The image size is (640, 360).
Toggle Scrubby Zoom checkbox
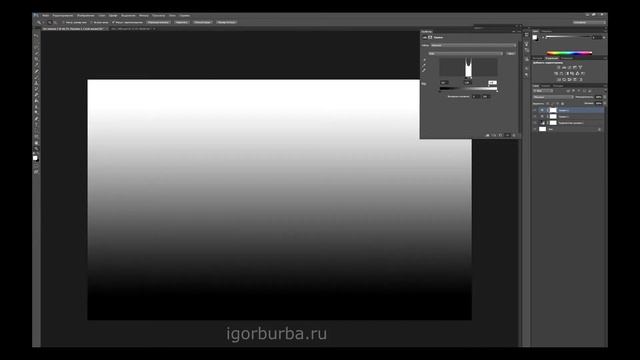[113, 22]
